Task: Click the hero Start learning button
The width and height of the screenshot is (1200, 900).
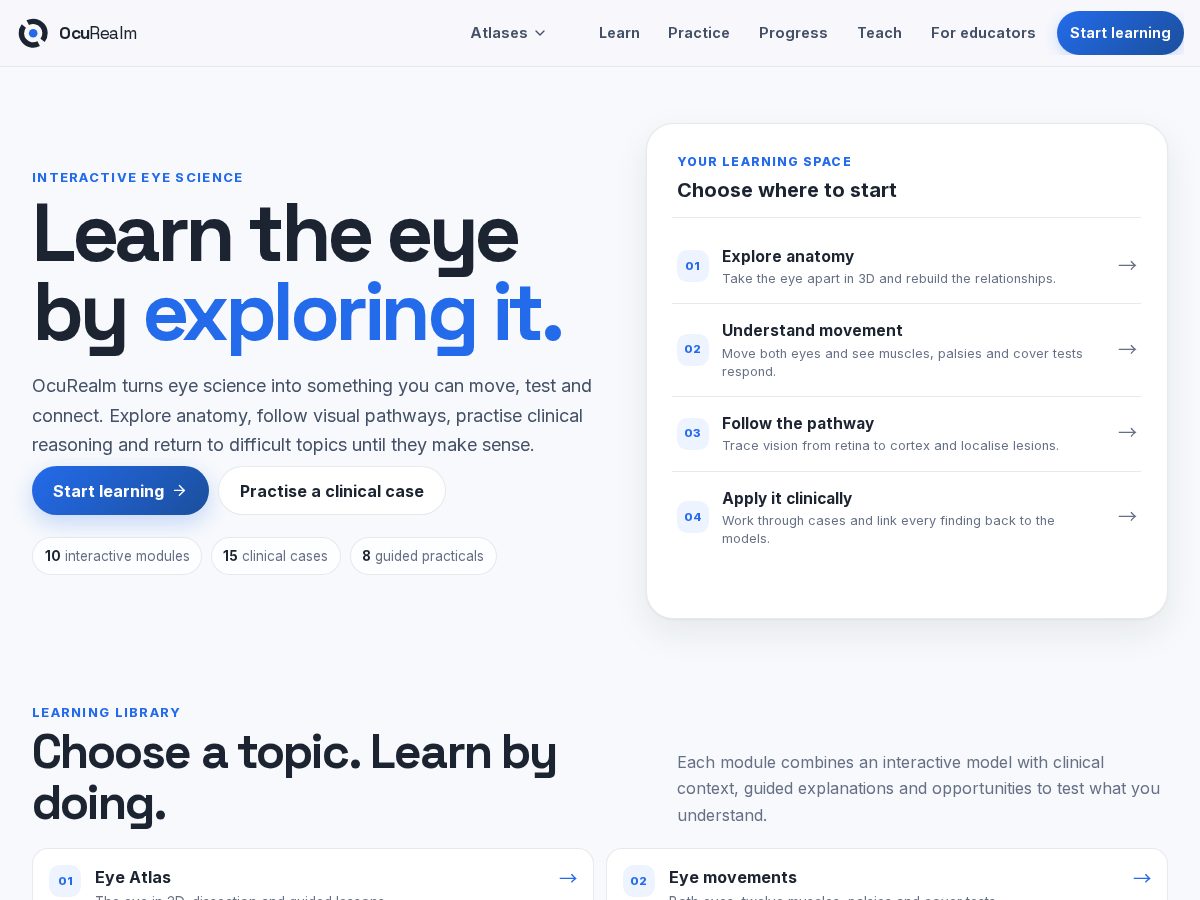Action: click(x=120, y=491)
